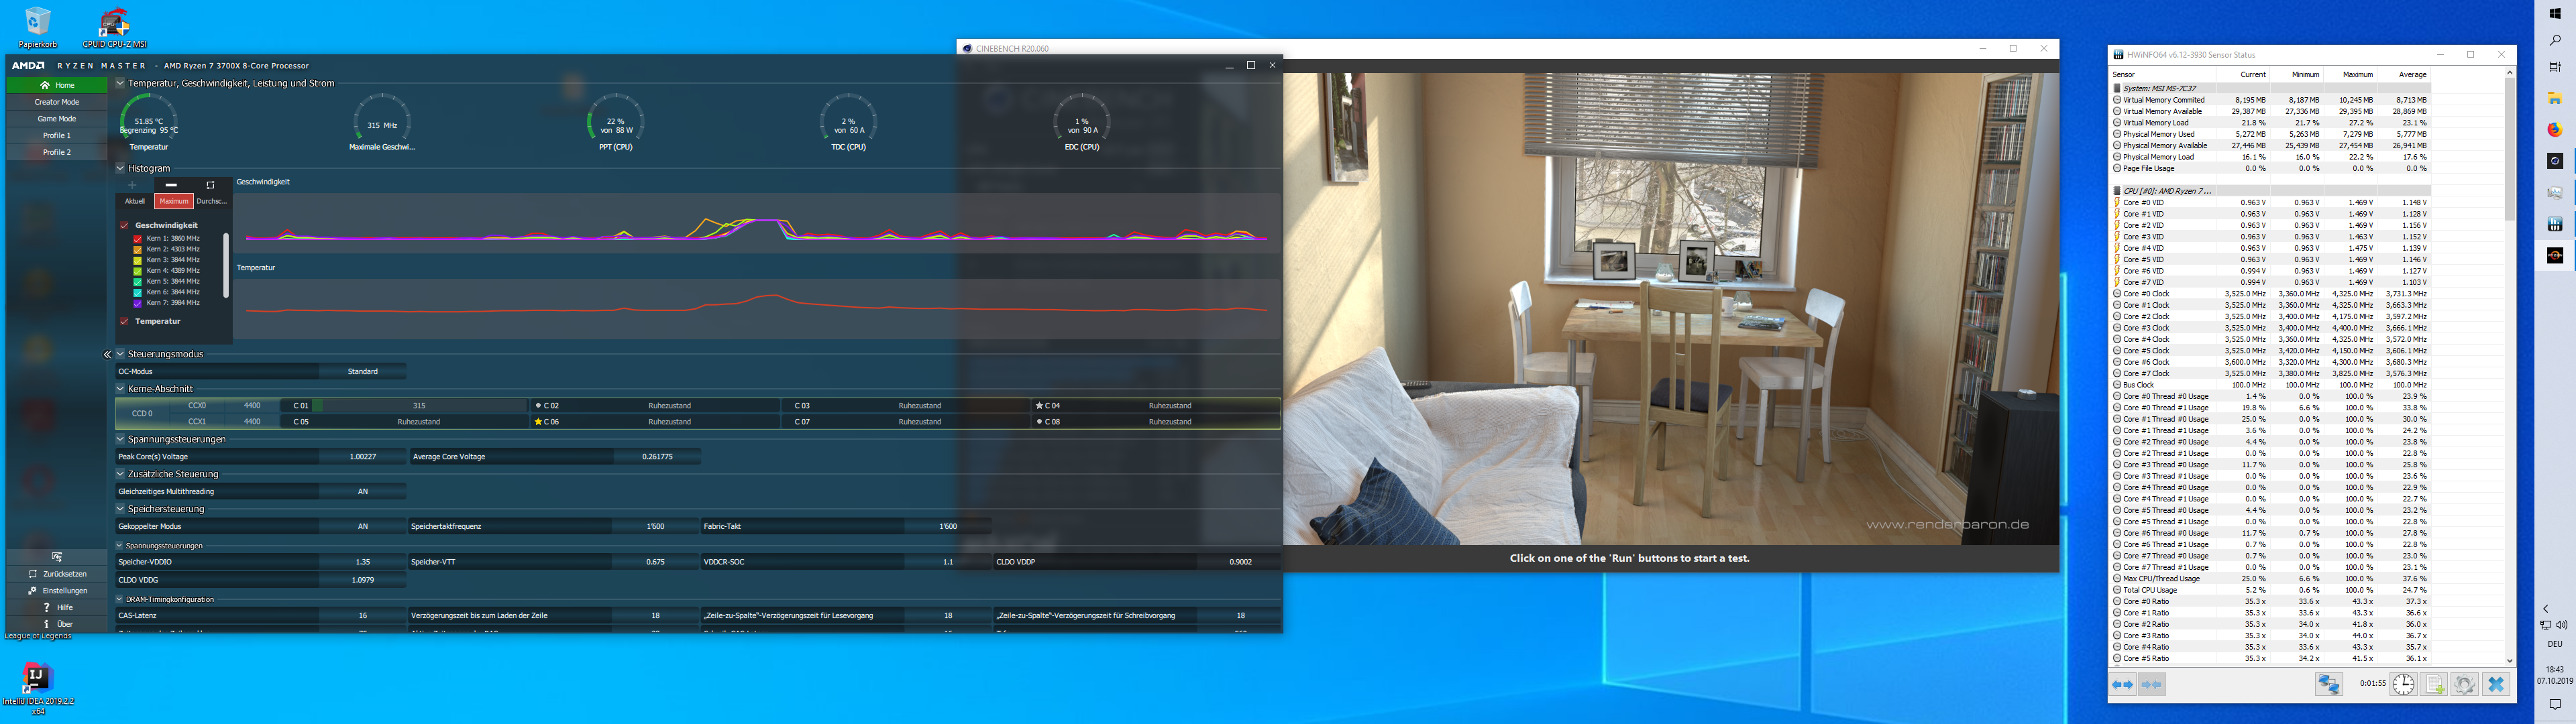Image resolution: width=2576 pixels, height=724 pixels.
Task: Switch to Creator Mode profile
Action: (x=57, y=102)
